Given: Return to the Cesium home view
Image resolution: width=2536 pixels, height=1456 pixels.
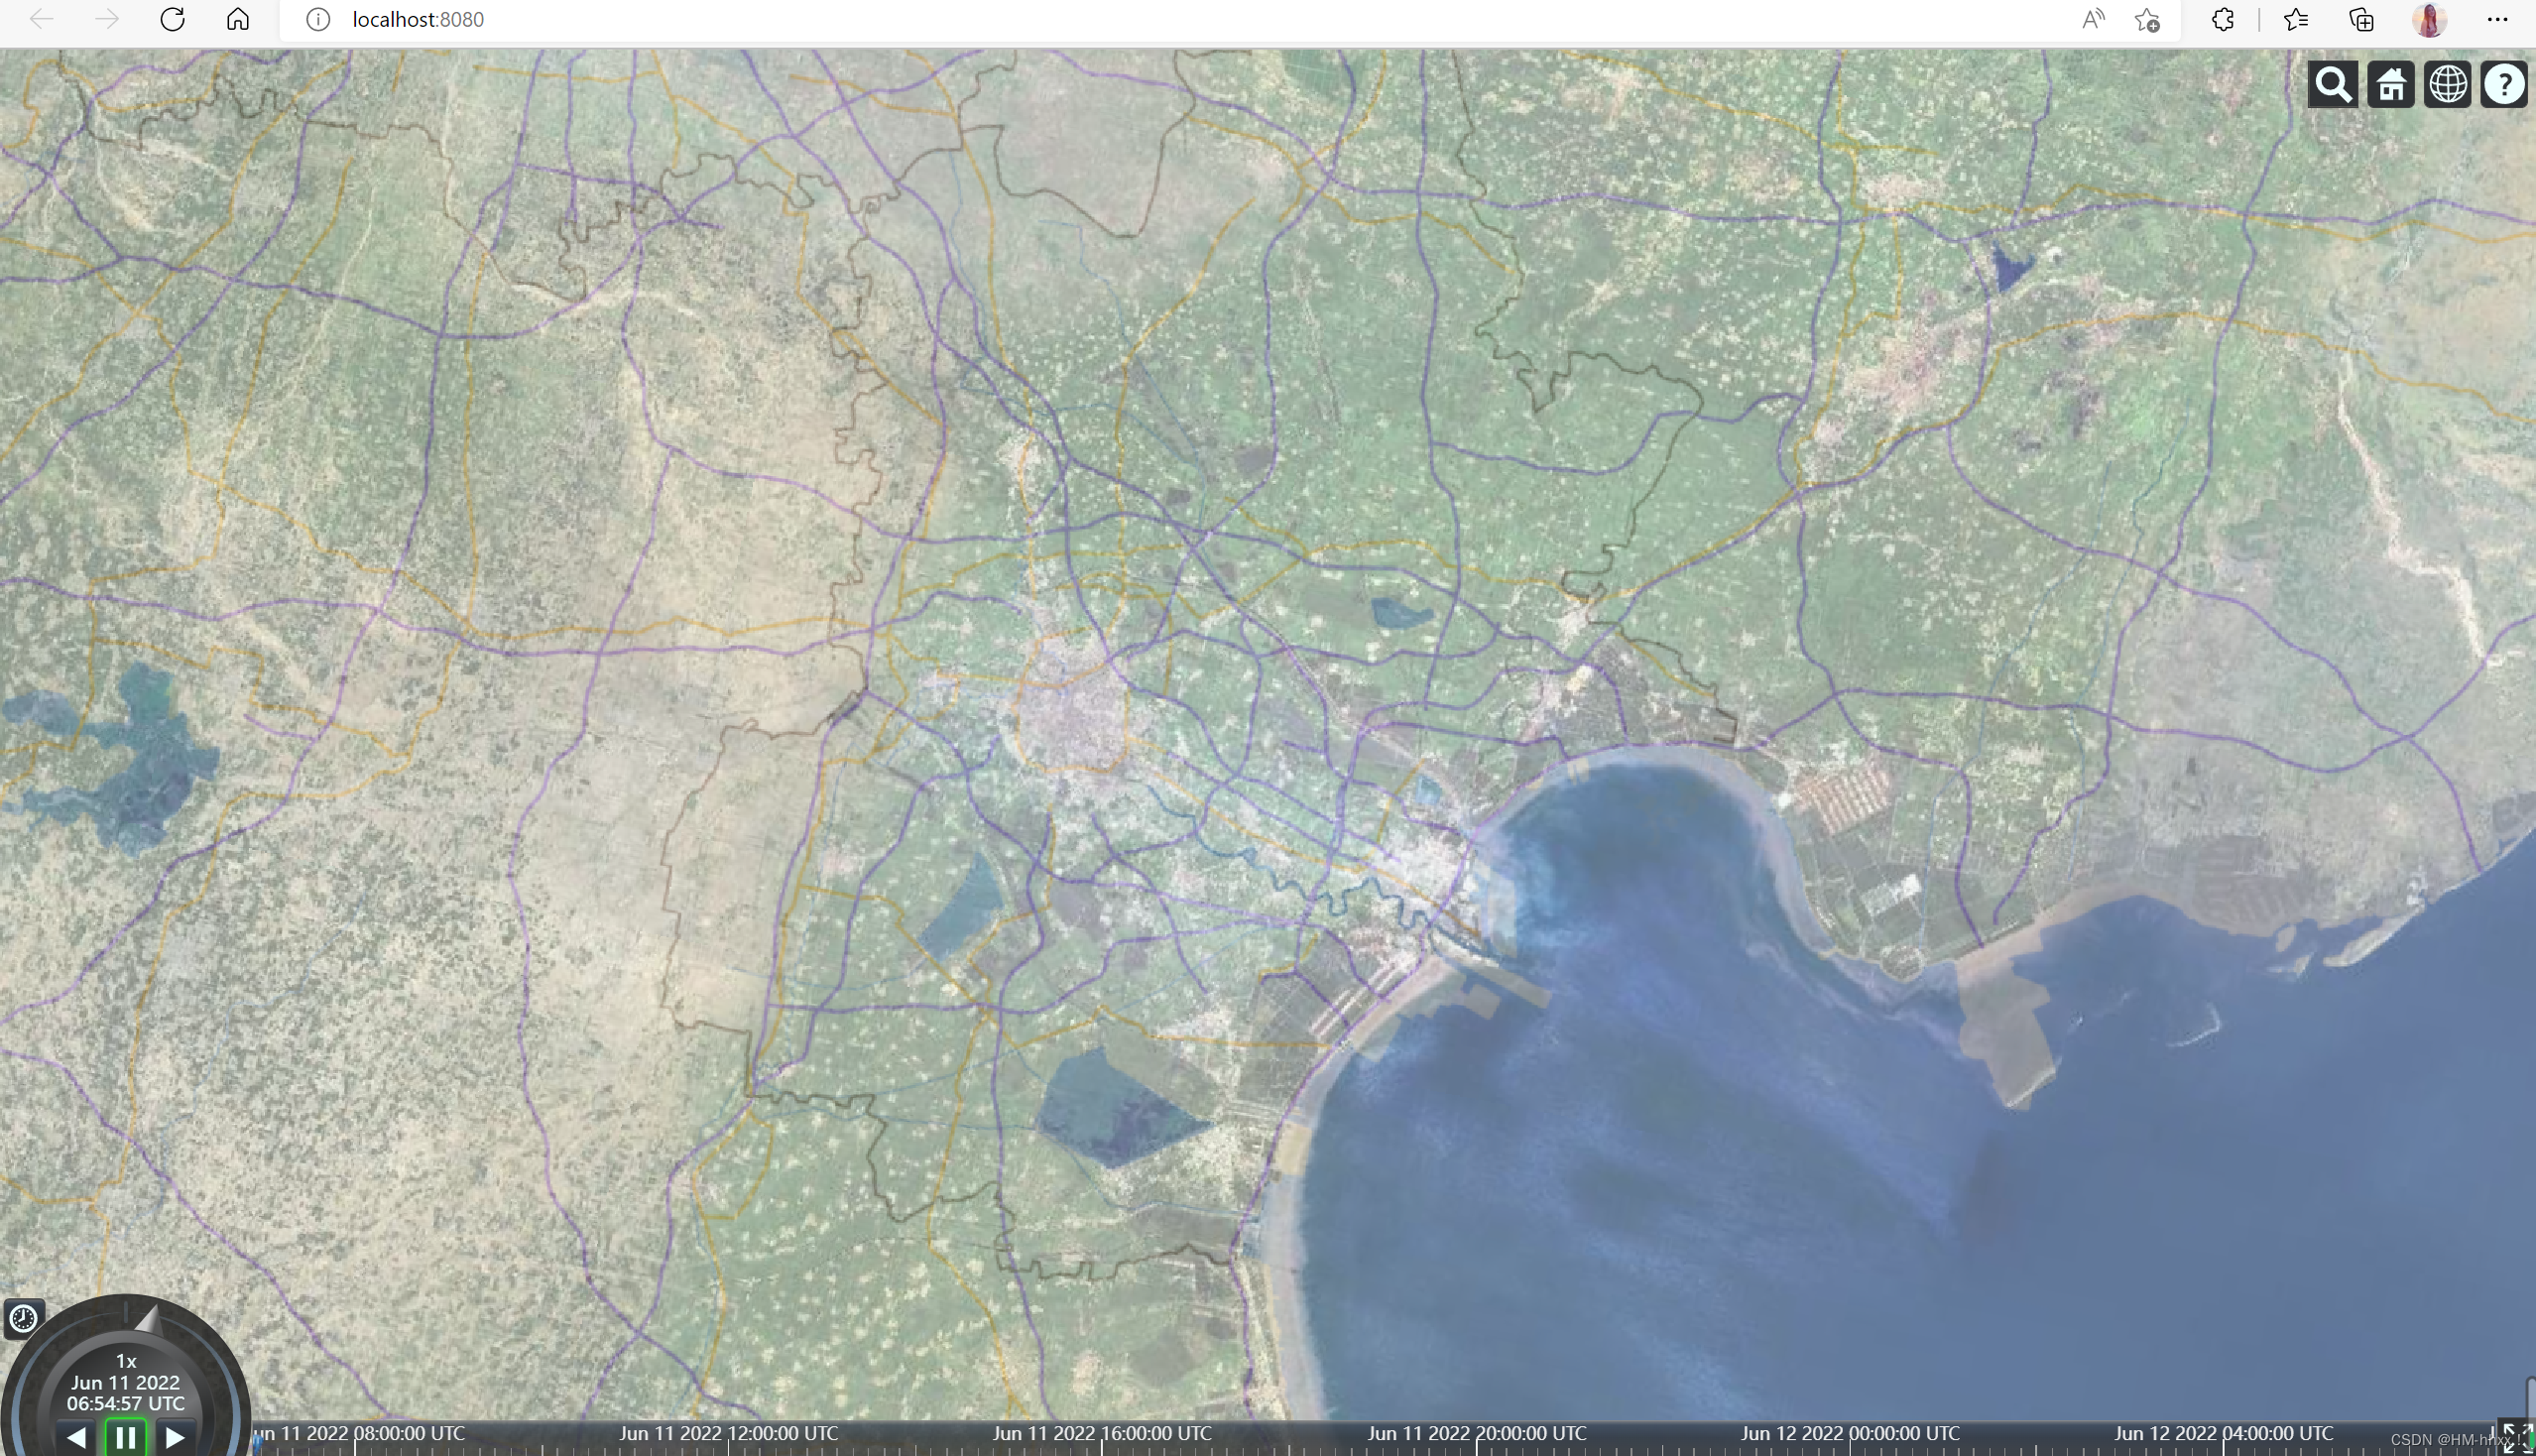Looking at the screenshot, I should coord(2391,85).
